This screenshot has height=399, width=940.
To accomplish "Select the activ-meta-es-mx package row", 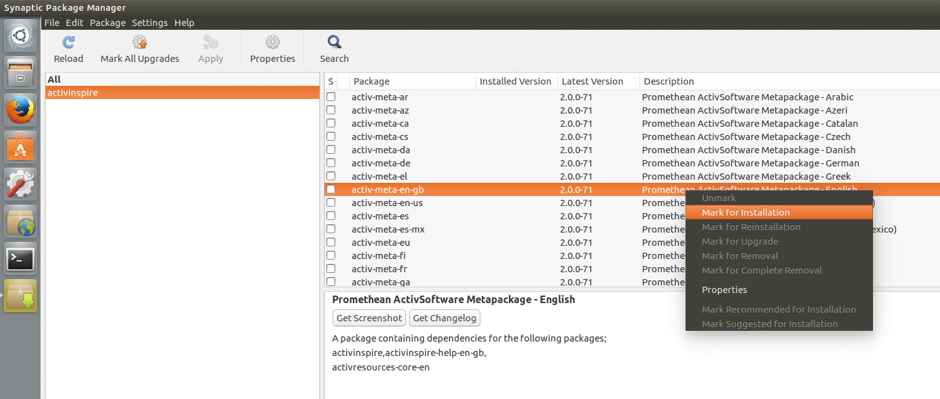I will (632, 229).
